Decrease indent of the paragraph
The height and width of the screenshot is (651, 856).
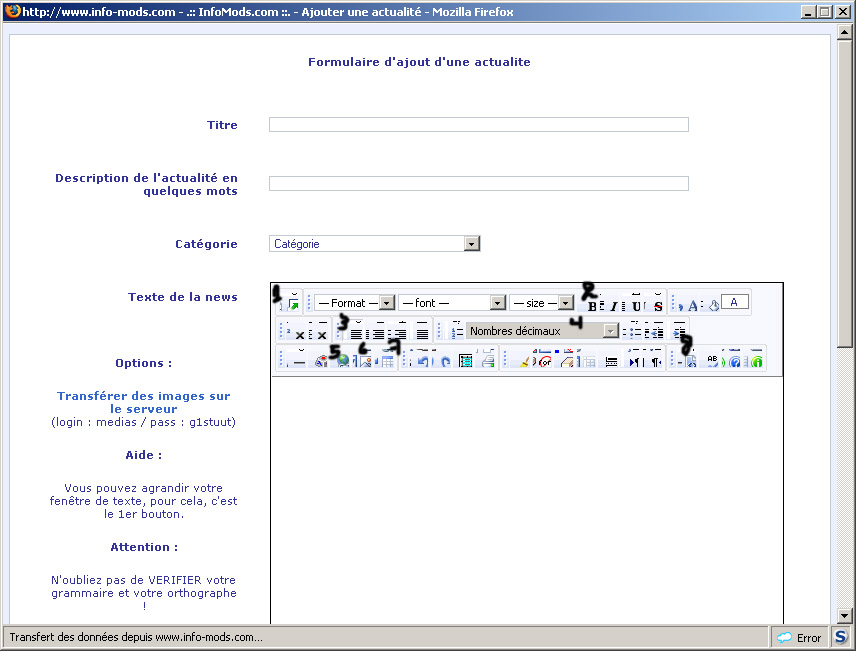coord(657,332)
